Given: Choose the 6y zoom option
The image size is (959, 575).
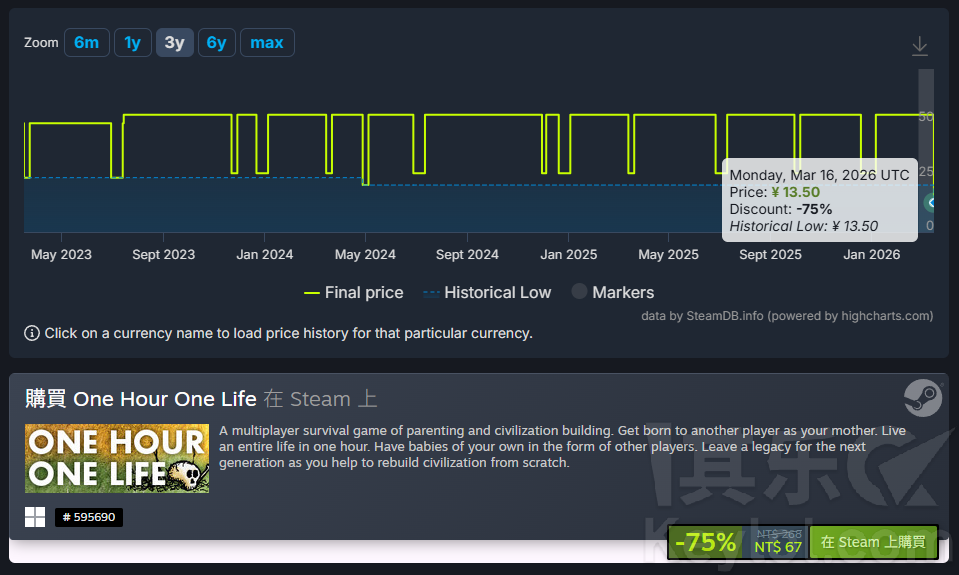Looking at the screenshot, I should pyautogui.click(x=216, y=42).
